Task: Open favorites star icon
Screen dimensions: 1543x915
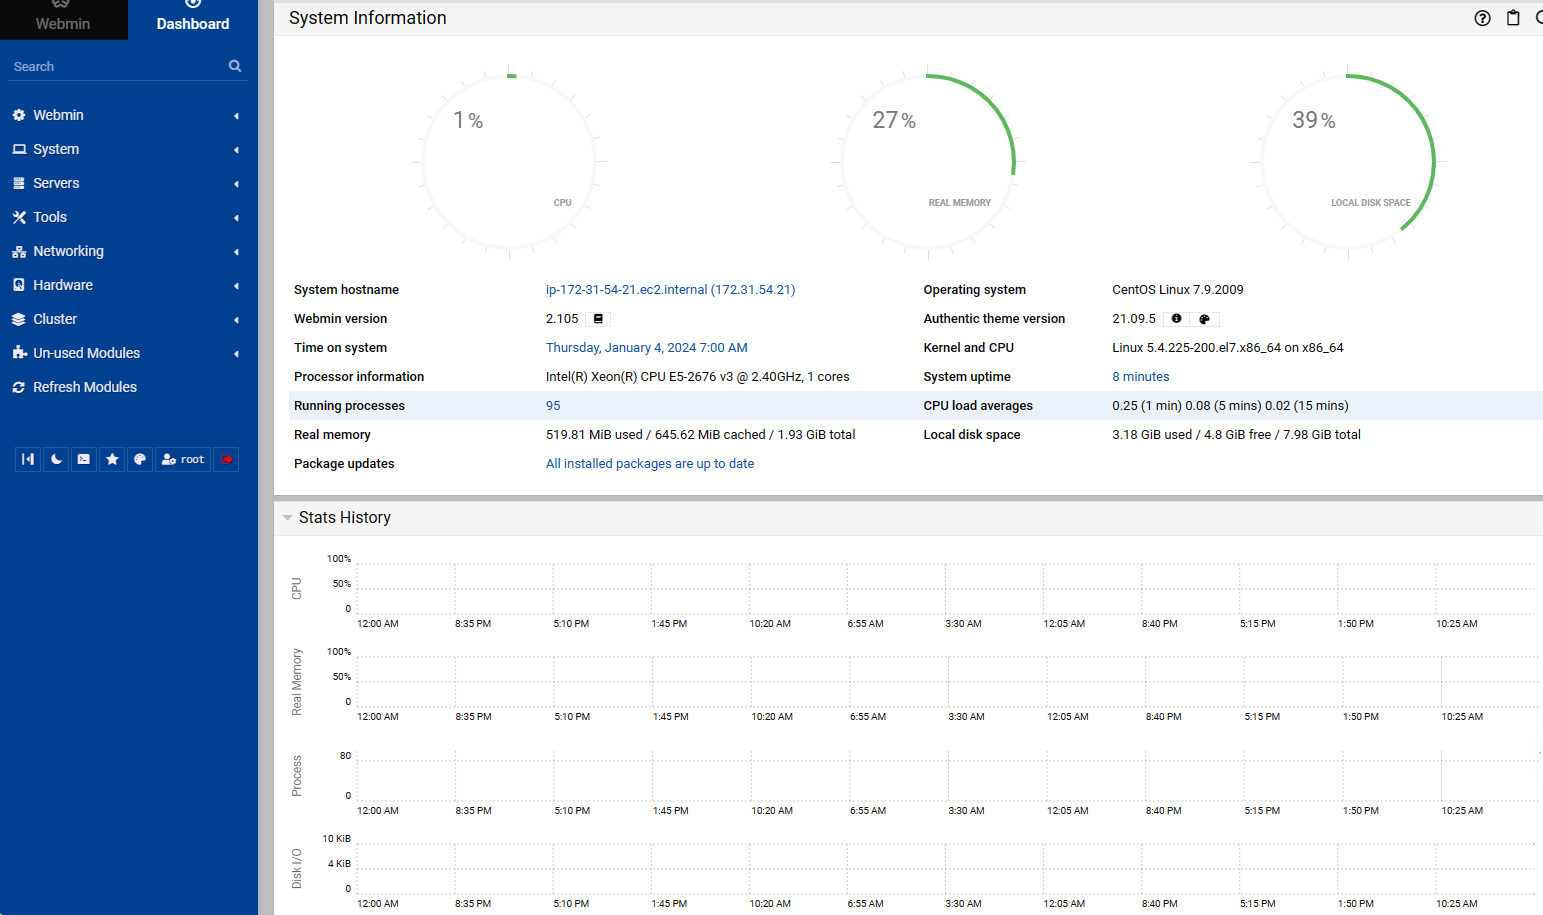Action: point(112,459)
